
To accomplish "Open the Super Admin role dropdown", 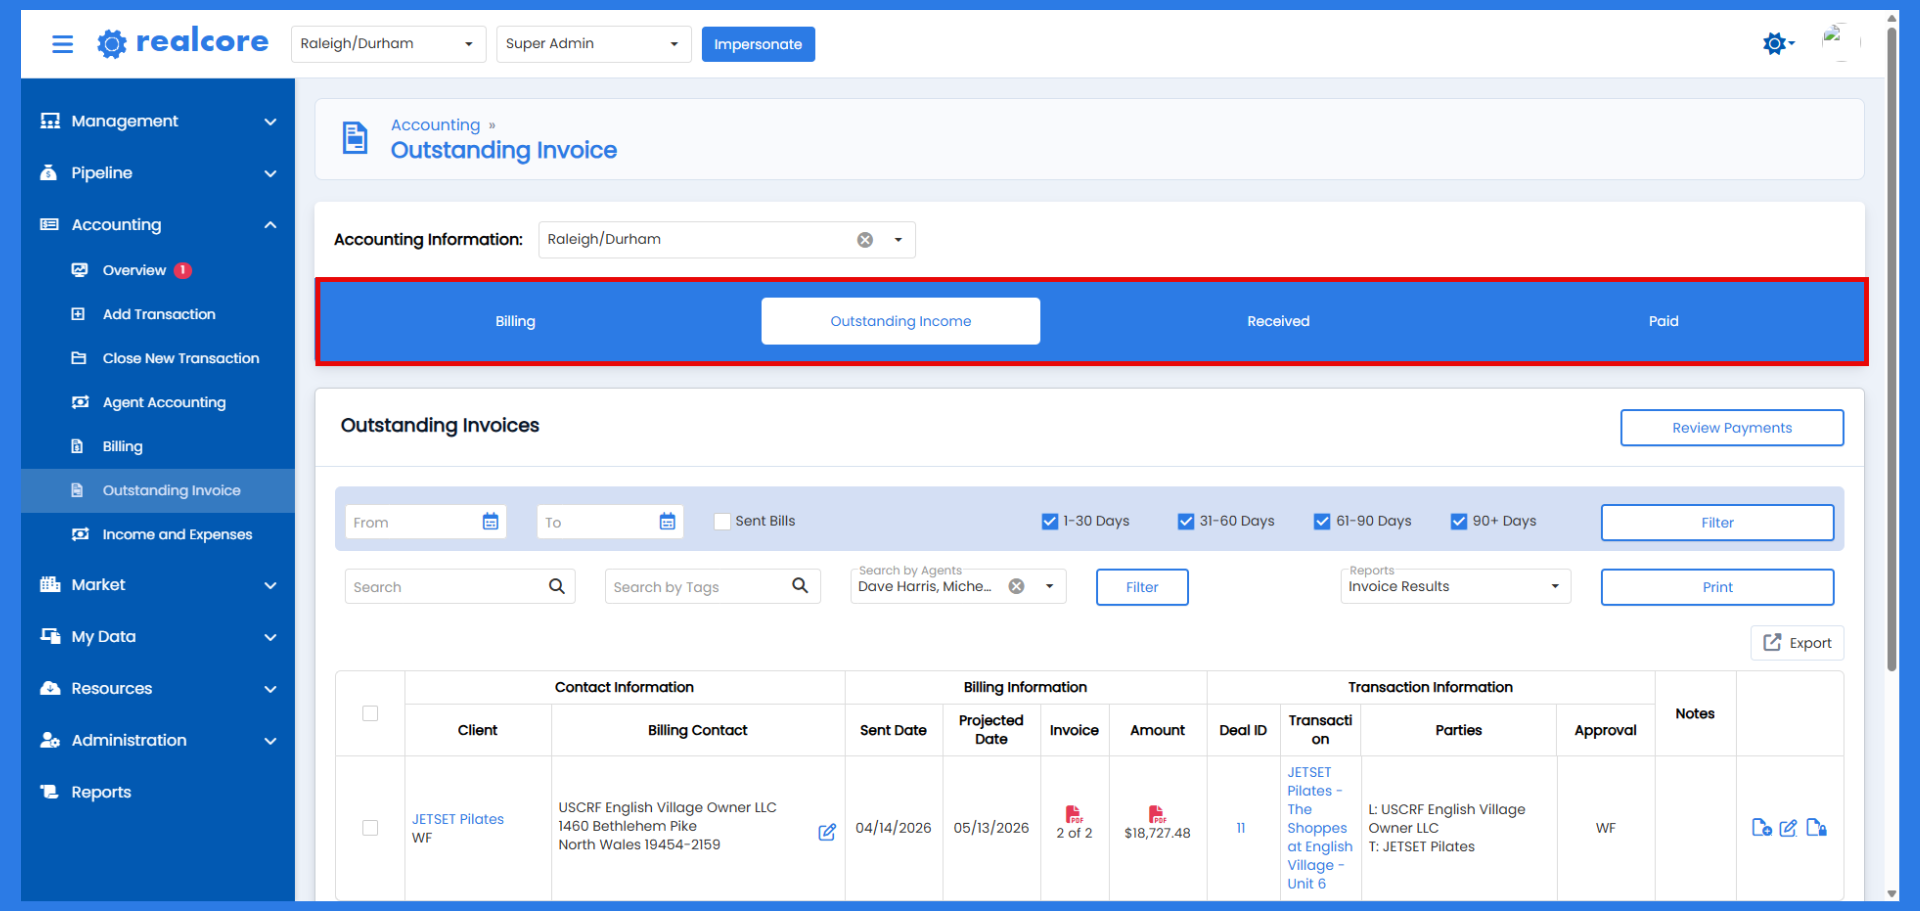I will click(x=594, y=44).
